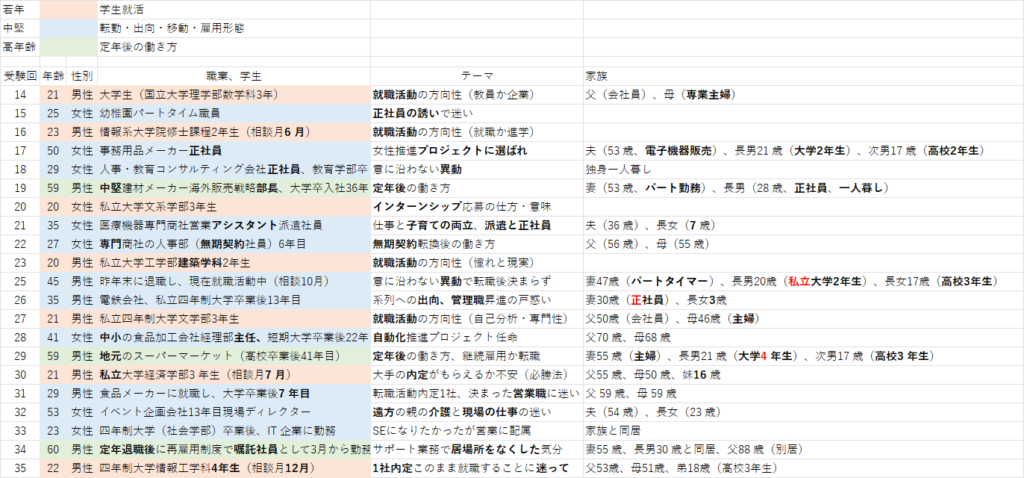Image resolution: width=1024 pixels, height=478 pixels.
Task: Select the テーマ column header
Action: pyautogui.click(x=475, y=75)
